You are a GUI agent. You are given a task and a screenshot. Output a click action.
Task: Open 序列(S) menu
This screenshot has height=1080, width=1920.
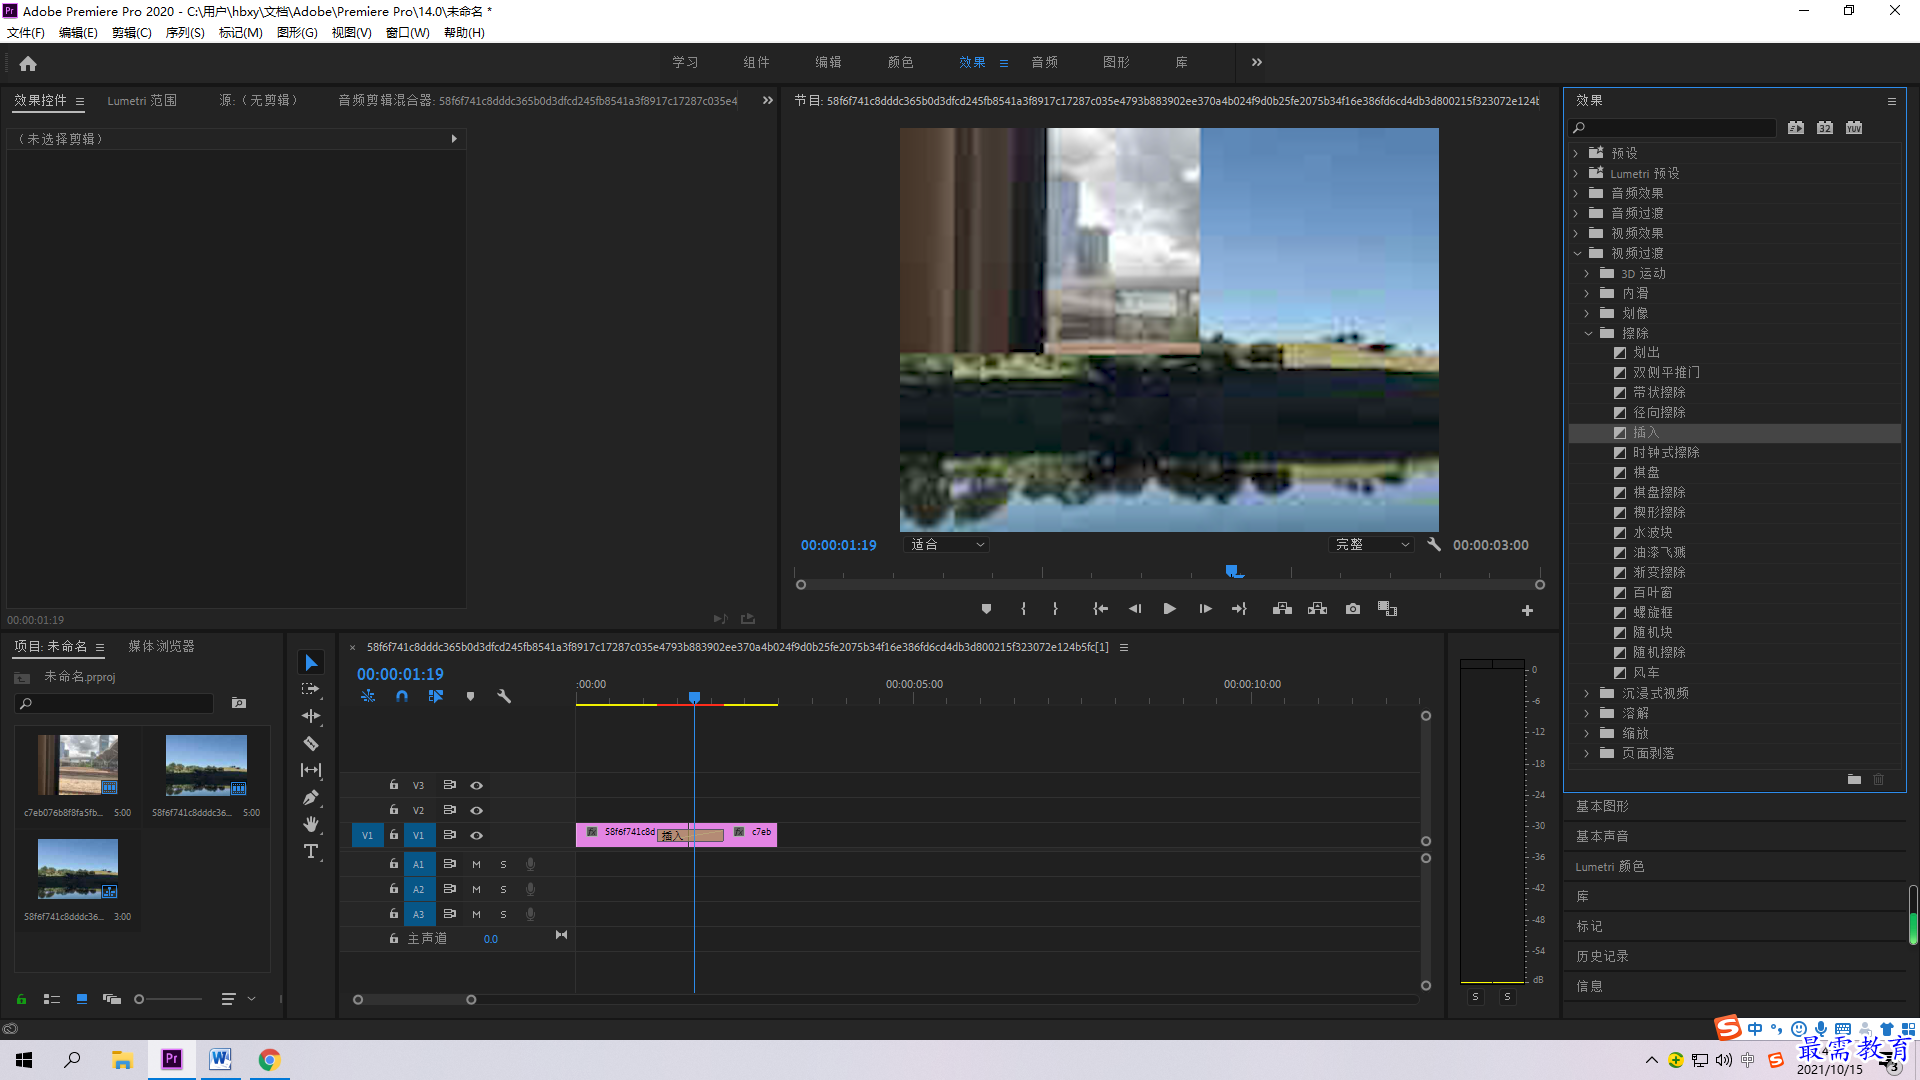[x=185, y=33]
